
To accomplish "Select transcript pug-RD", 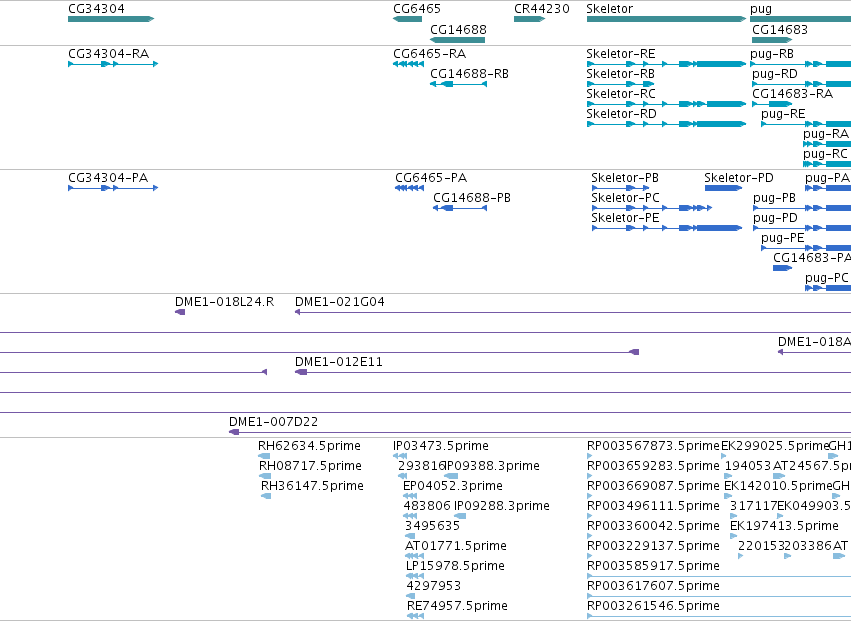I will [x=802, y=84].
